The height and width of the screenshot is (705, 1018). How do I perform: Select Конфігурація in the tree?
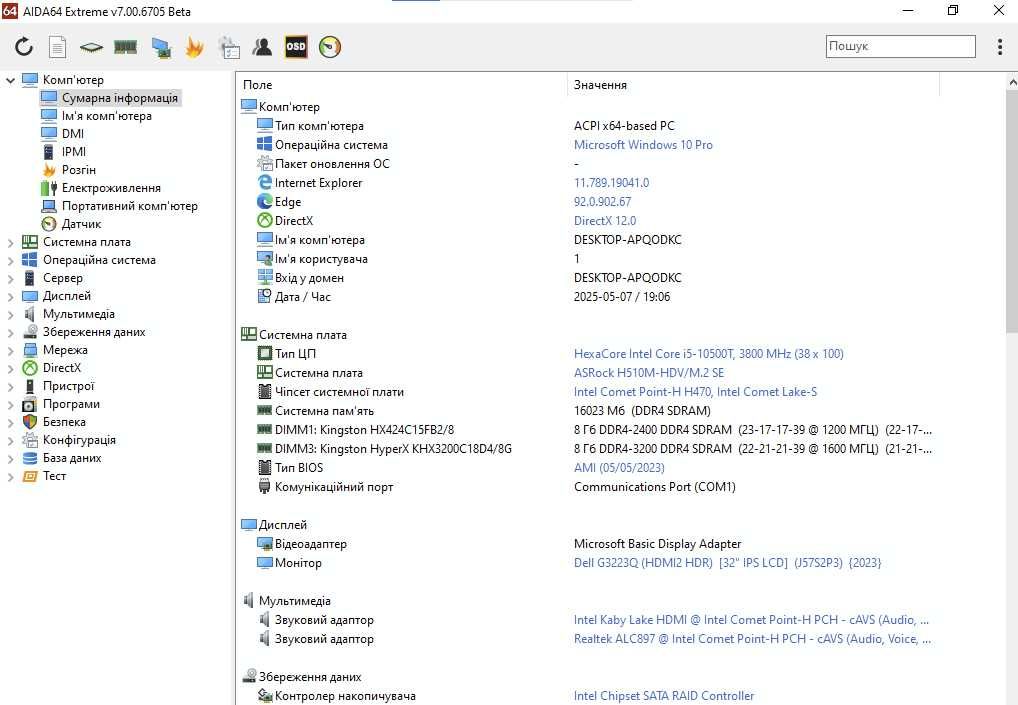click(79, 440)
